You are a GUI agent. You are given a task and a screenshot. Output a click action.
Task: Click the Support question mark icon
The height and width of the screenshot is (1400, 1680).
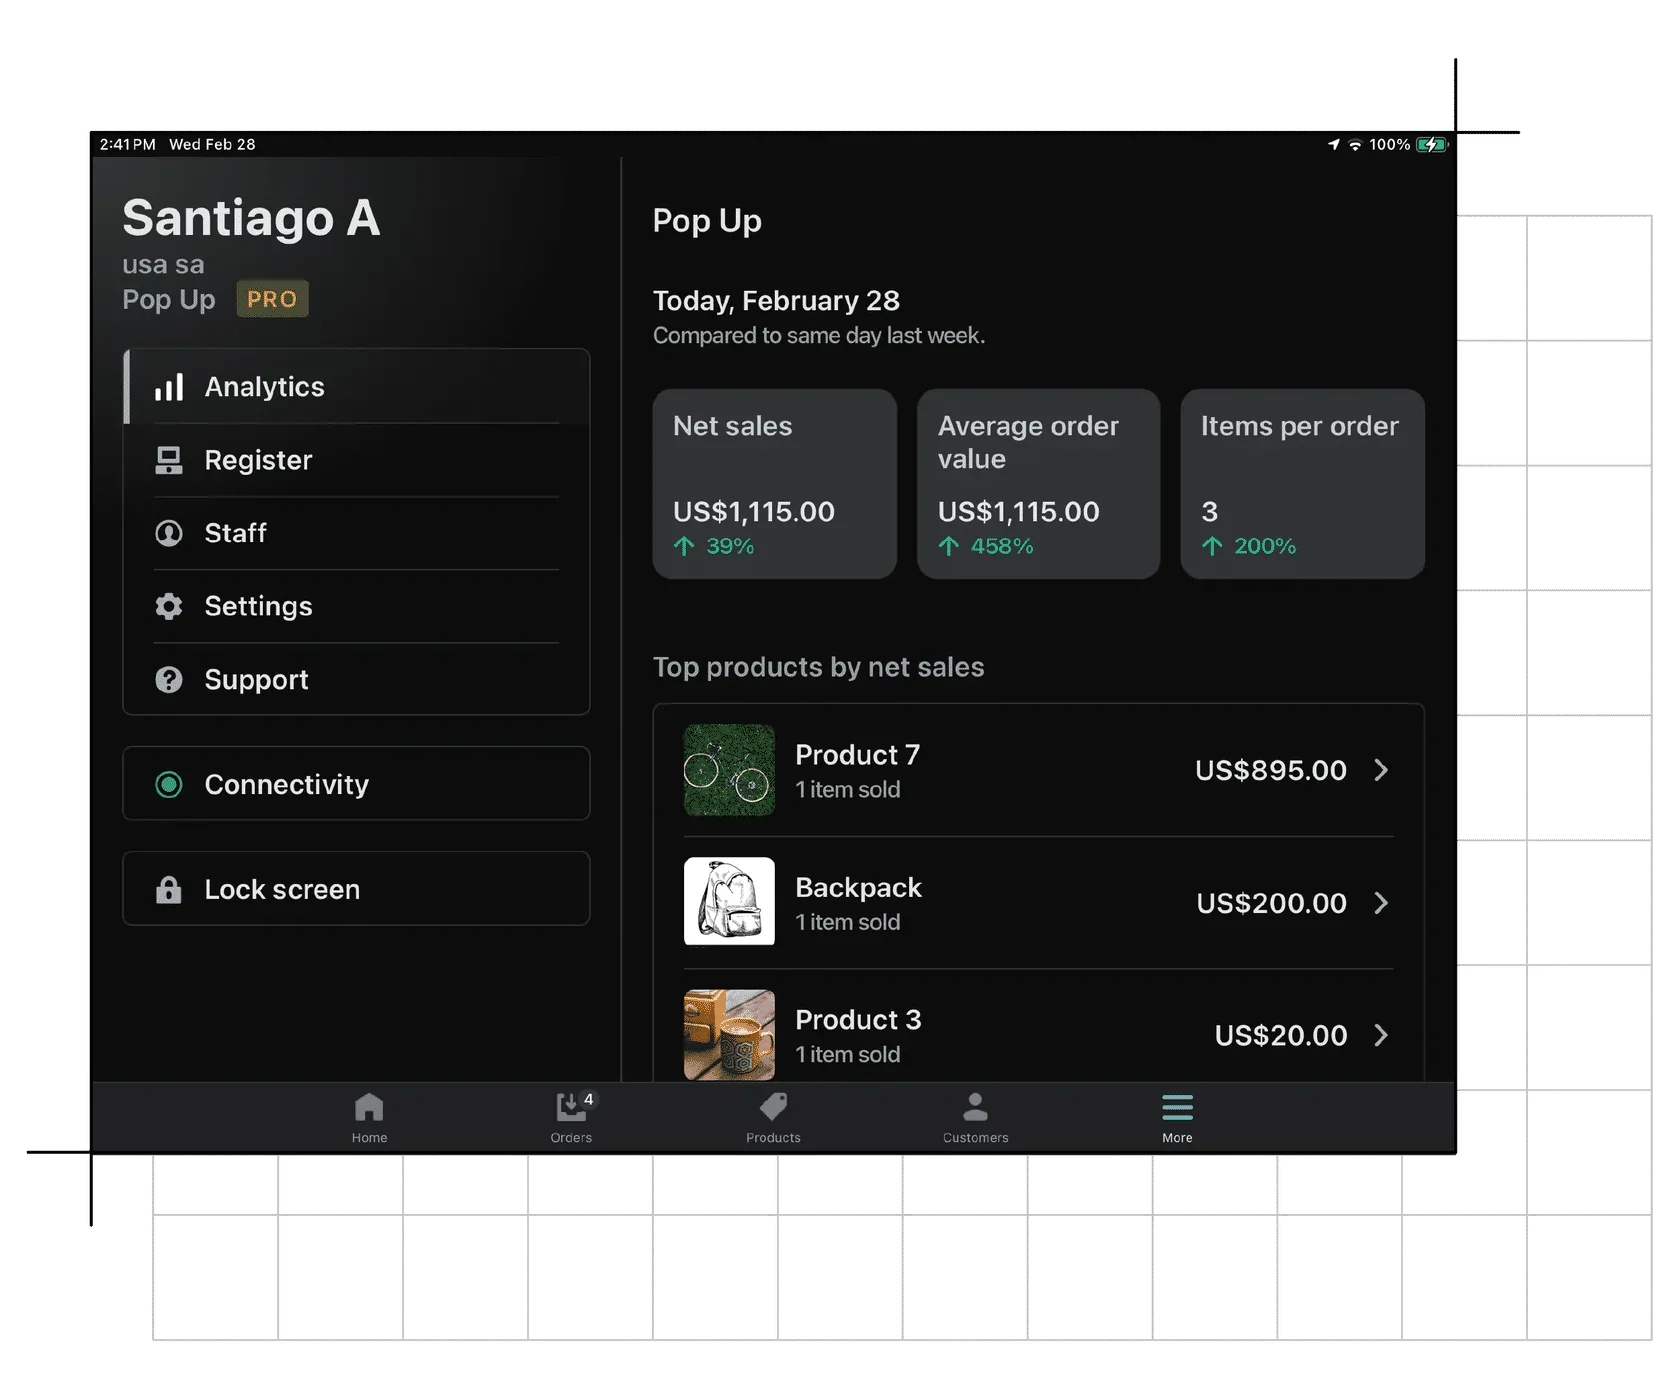click(x=169, y=680)
